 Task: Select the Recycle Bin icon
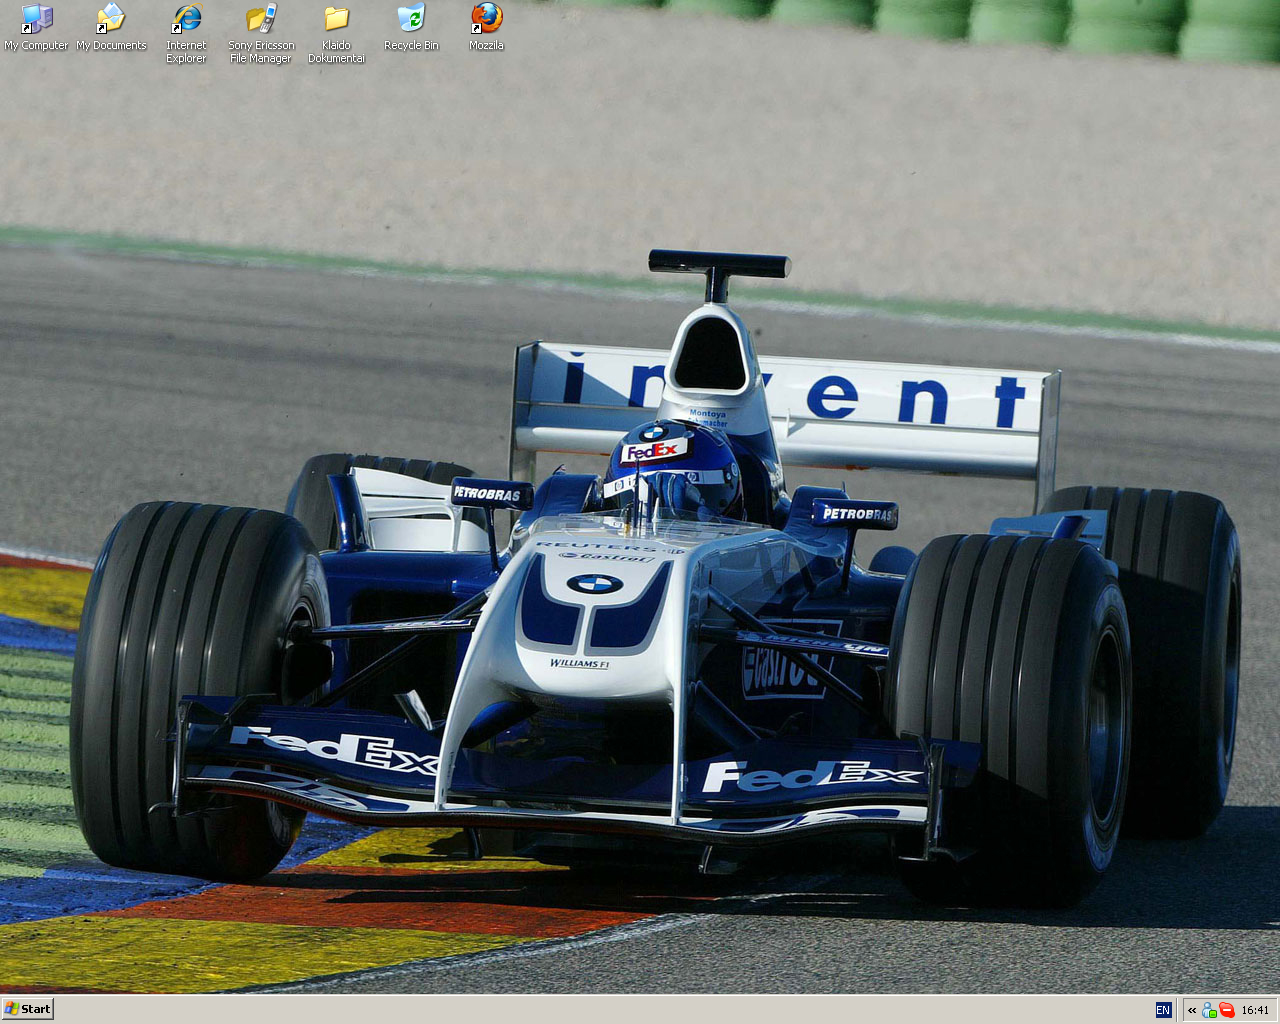point(411,28)
